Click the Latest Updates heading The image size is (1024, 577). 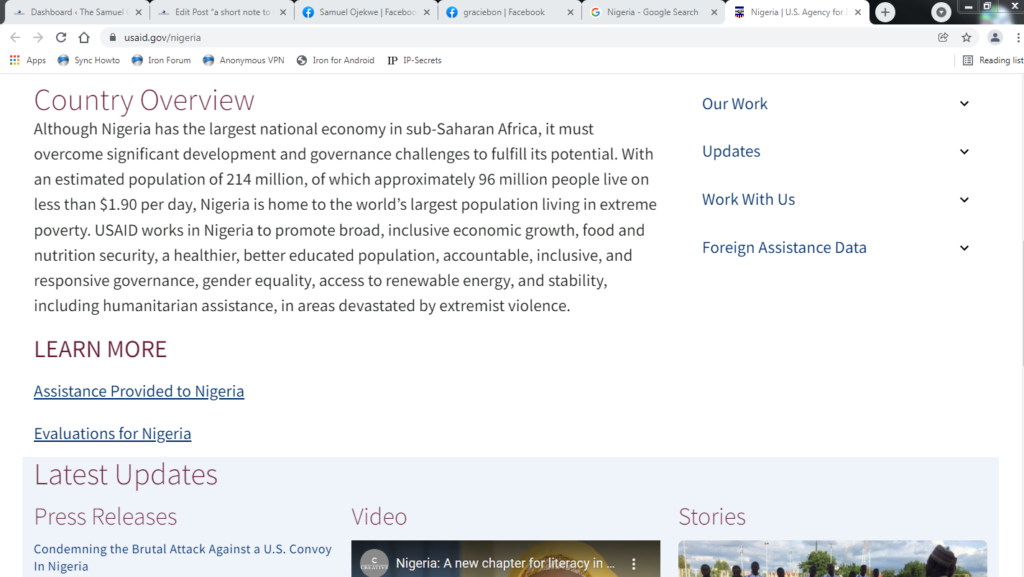(x=125, y=475)
